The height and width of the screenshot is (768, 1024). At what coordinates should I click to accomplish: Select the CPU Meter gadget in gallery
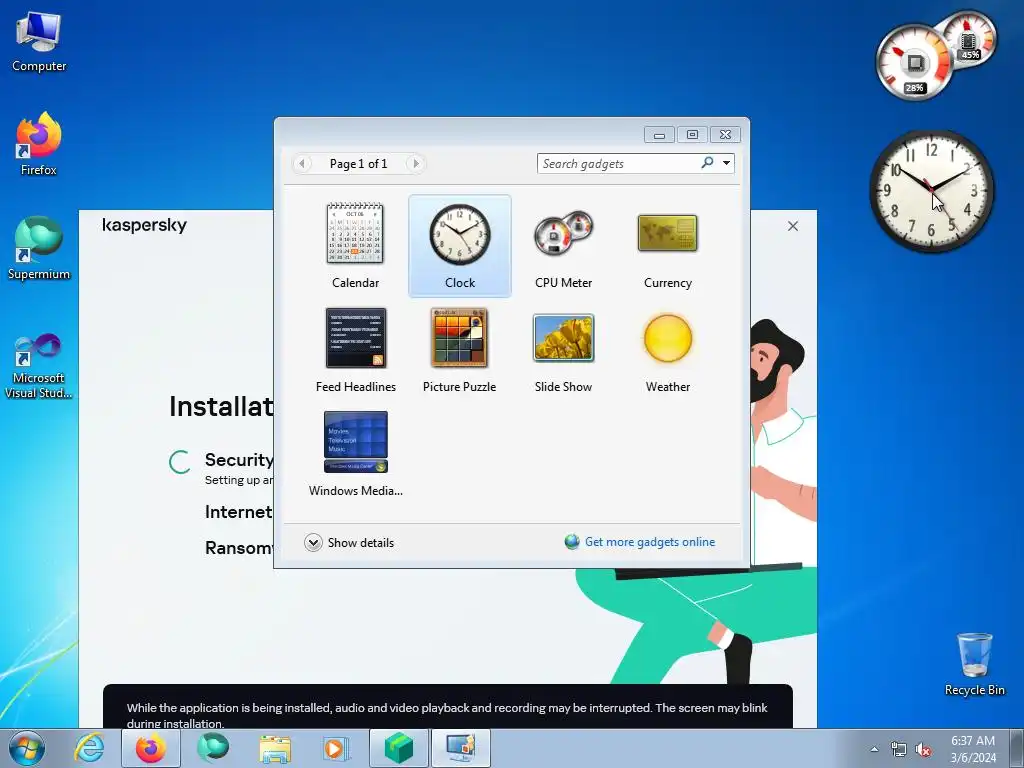(564, 246)
